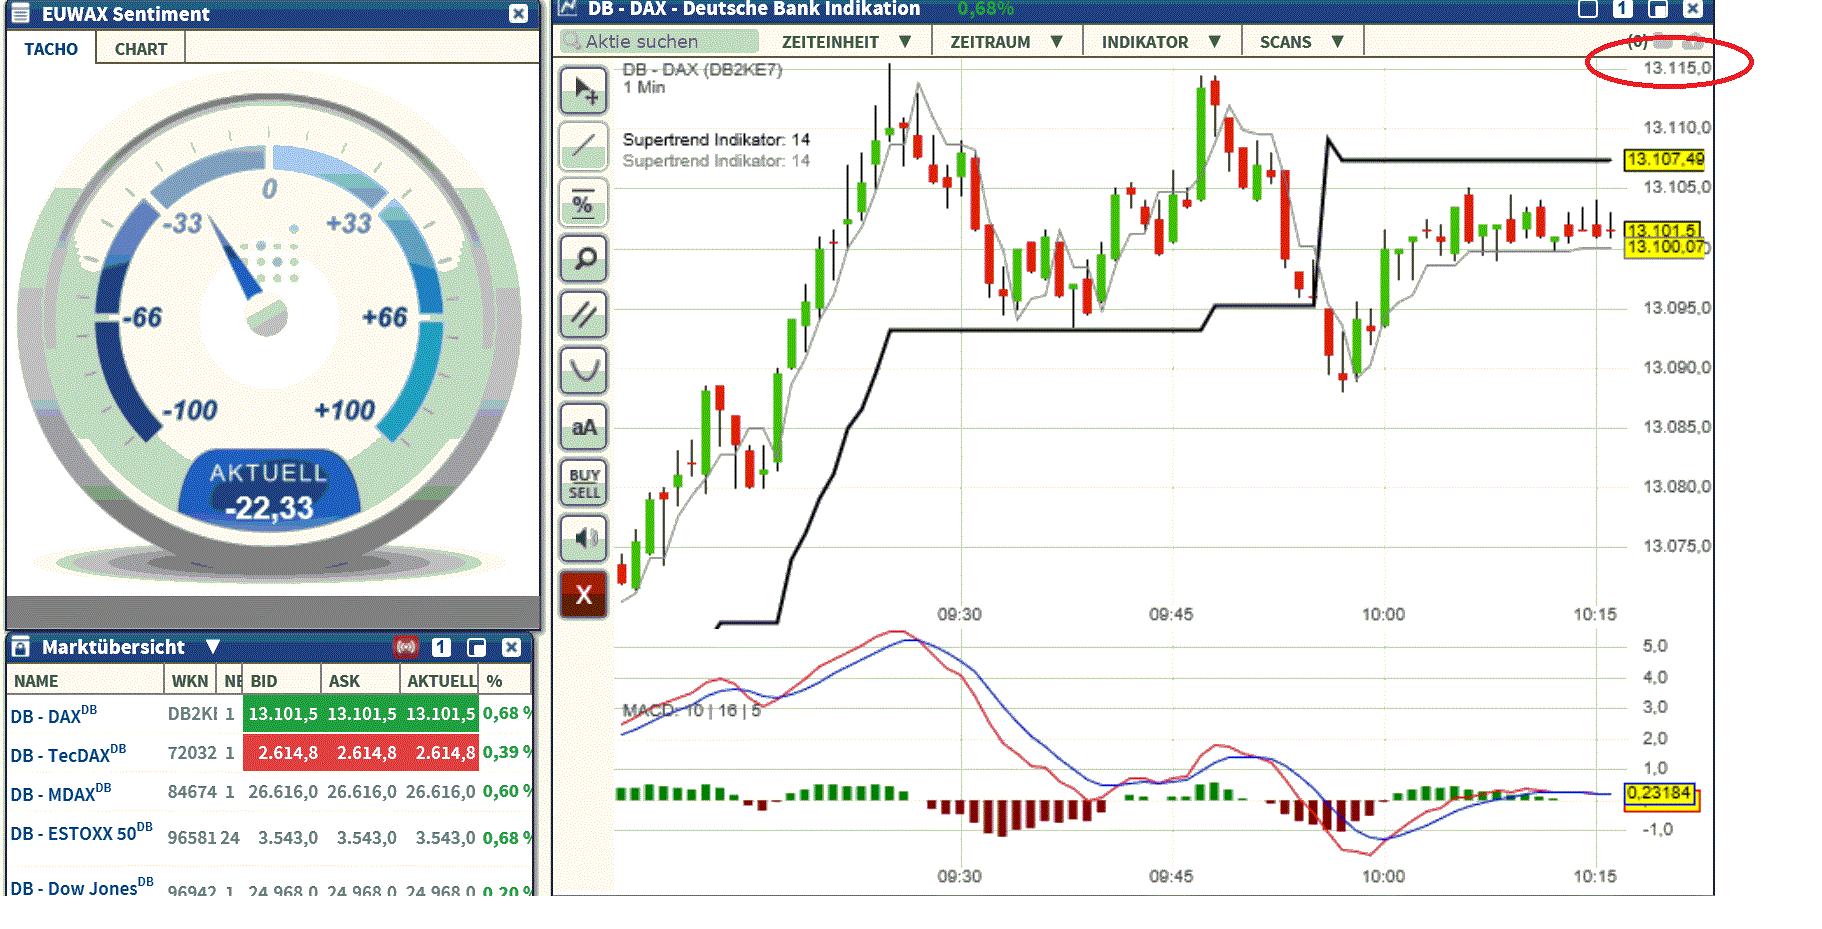Screen dimensions: 1822x929
Task: Select the TACHO tab
Action: pos(50,48)
